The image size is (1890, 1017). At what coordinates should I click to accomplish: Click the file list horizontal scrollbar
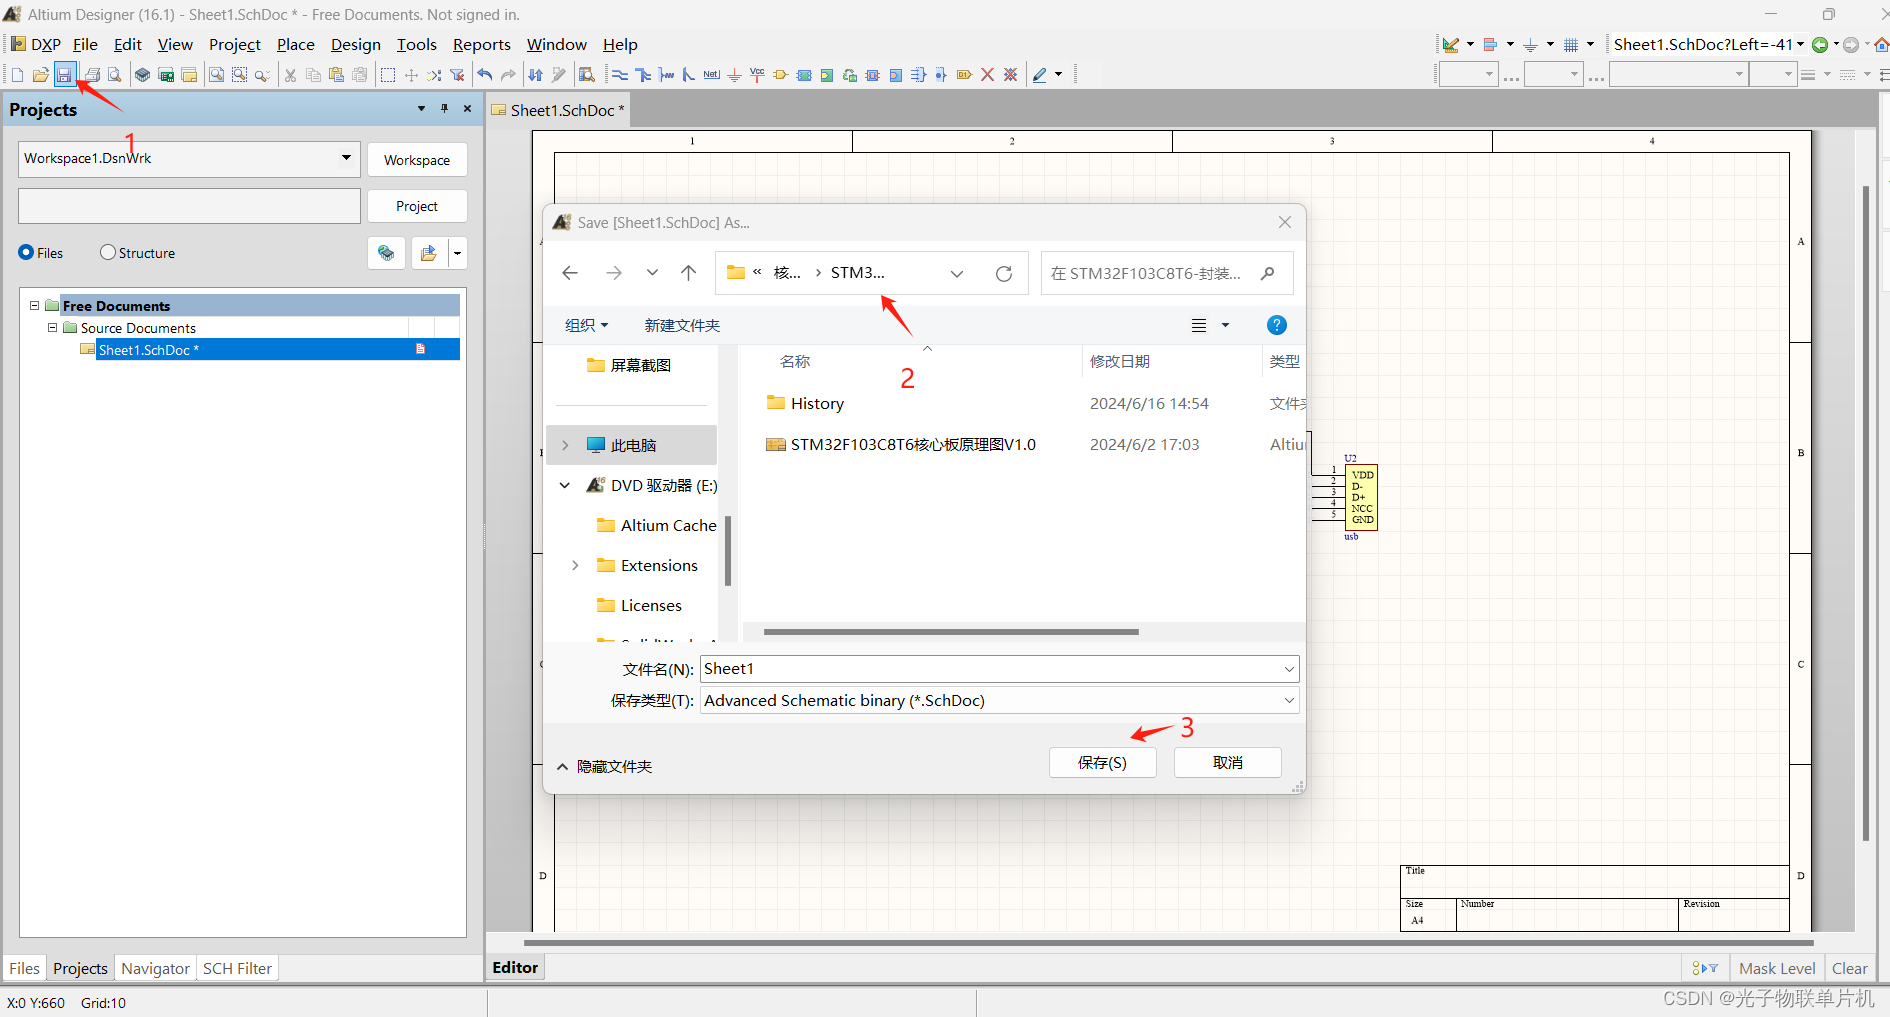950,632
